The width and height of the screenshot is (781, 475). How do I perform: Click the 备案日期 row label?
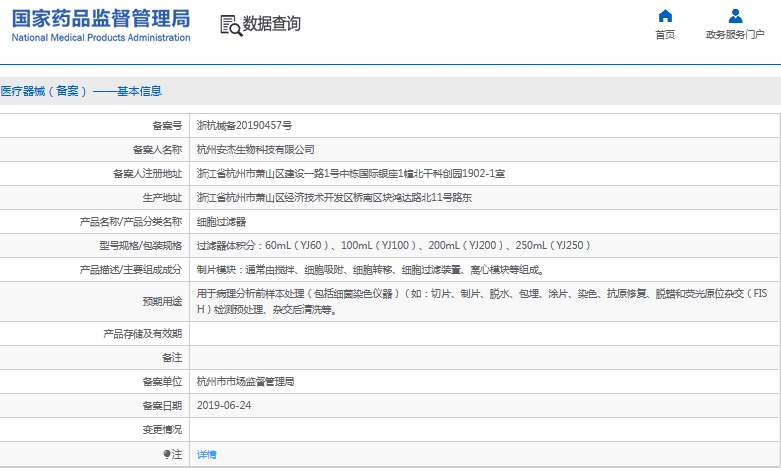[162, 405]
